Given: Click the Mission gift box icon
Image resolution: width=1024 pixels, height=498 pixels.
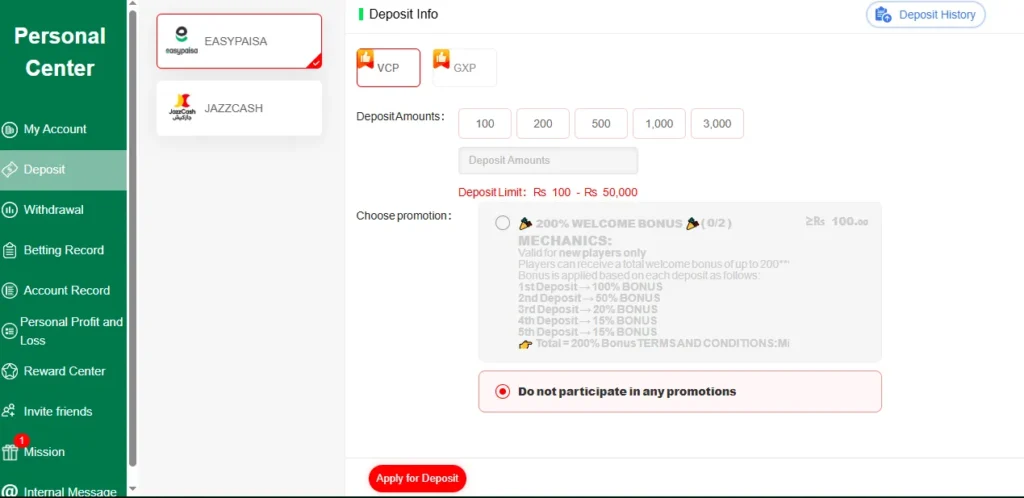Looking at the screenshot, I should 9,452.
